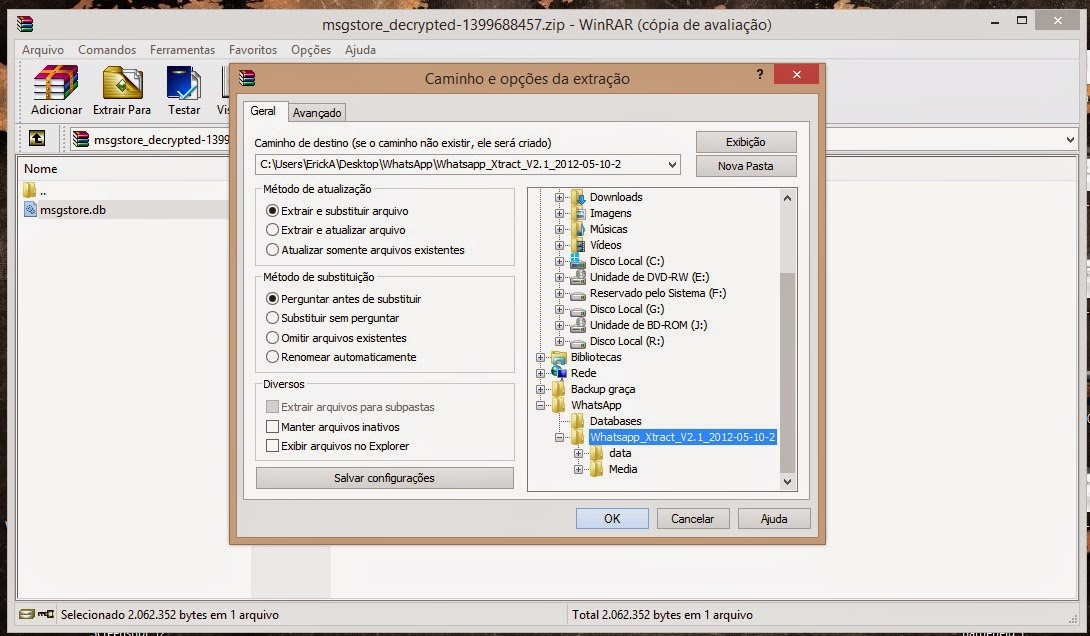Open the Comandos menu
This screenshot has height=636, width=1090.
point(107,50)
